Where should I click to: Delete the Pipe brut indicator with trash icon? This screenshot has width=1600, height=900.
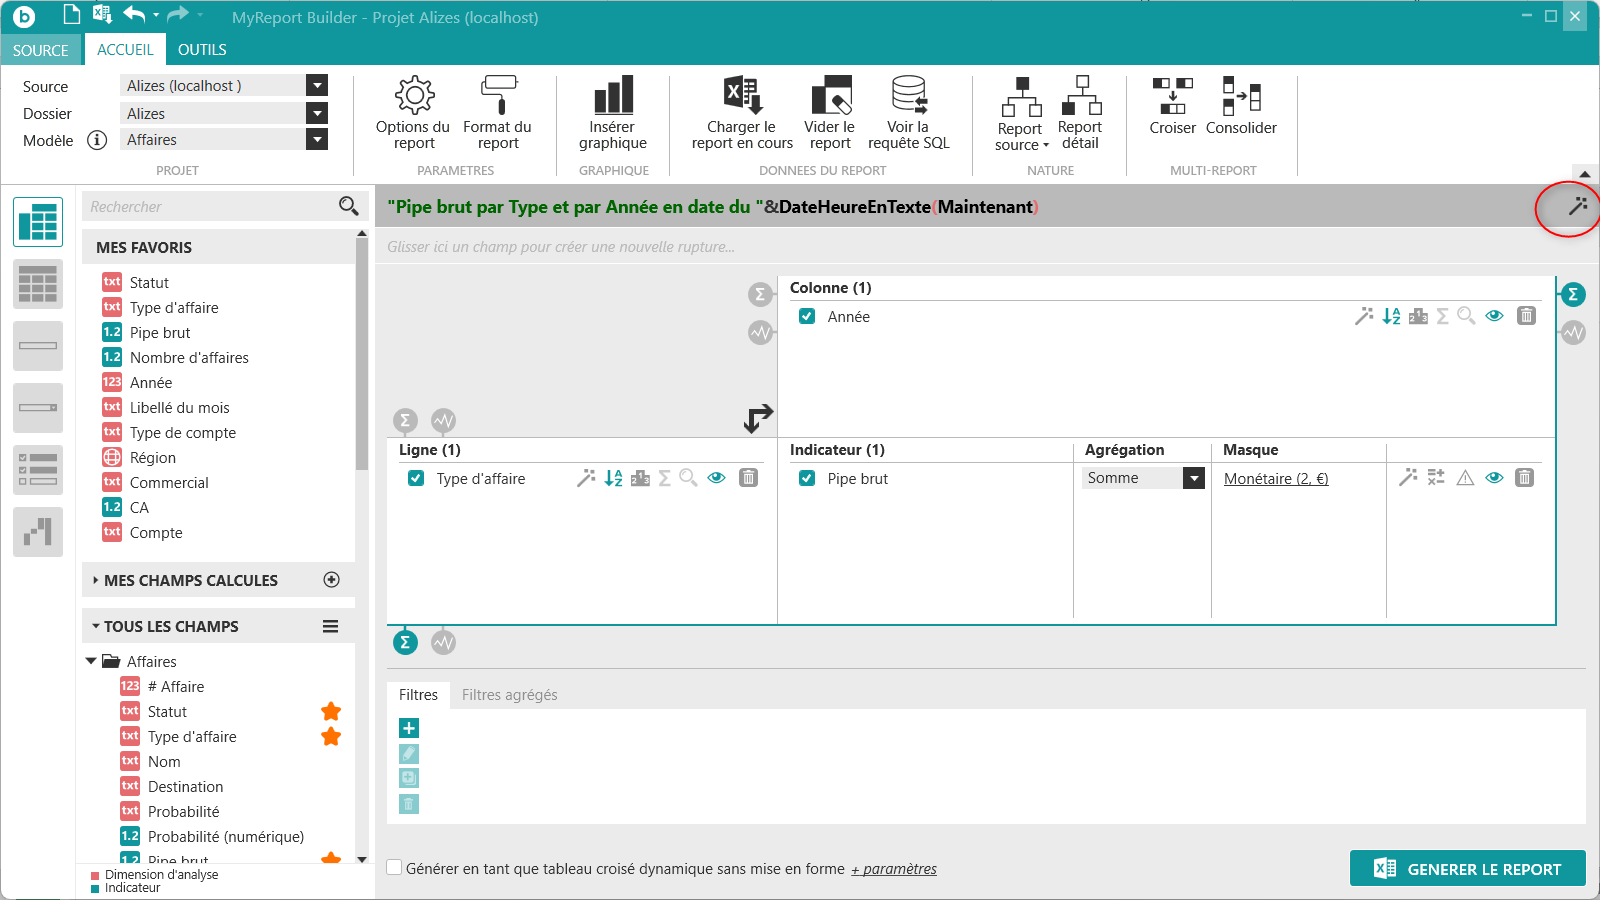click(x=1524, y=478)
